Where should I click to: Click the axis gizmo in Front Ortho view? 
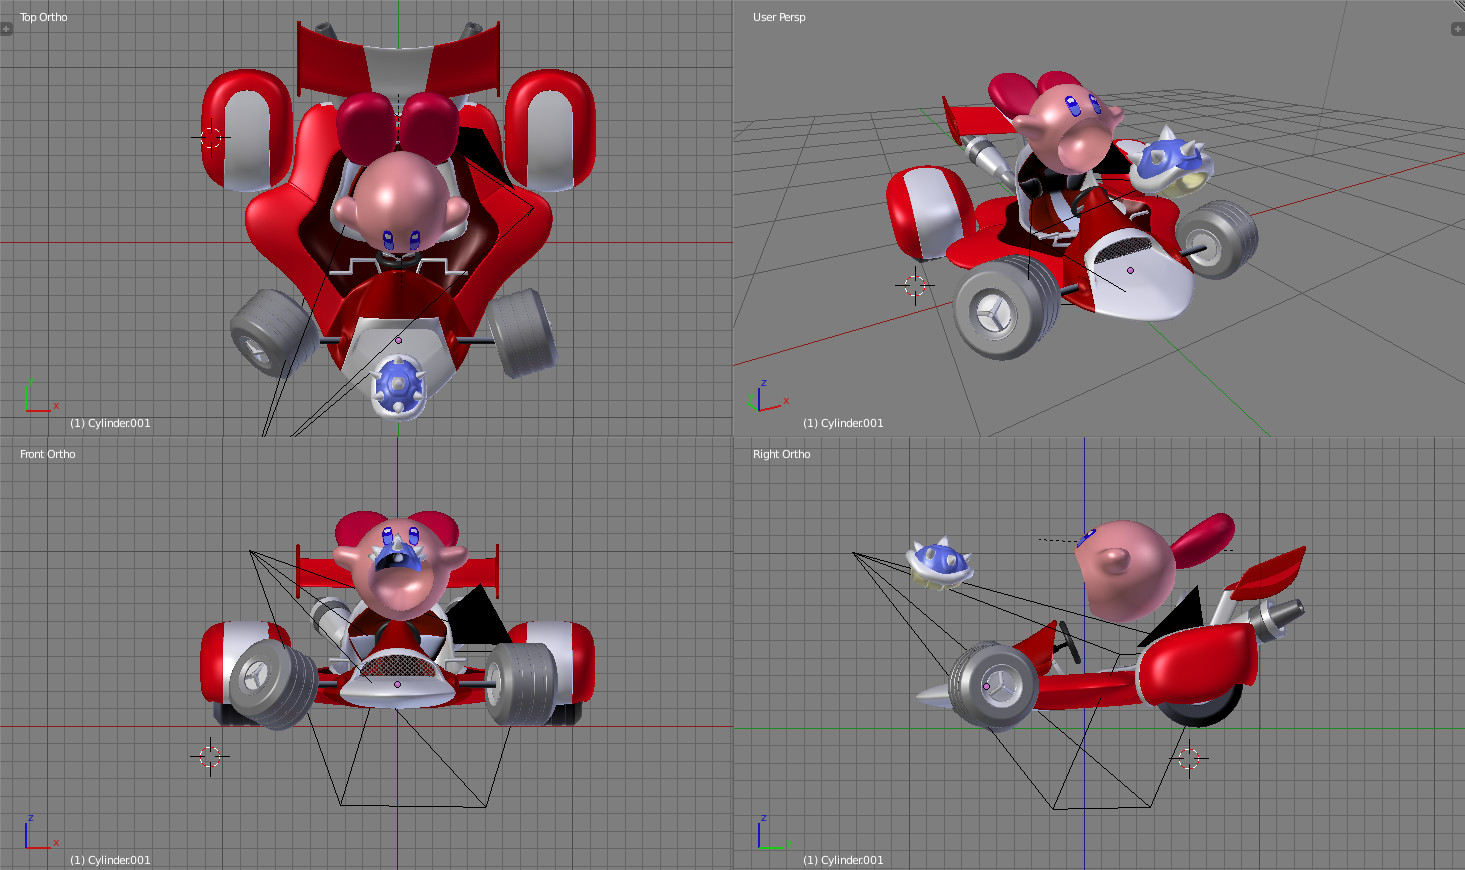pyautogui.click(x=40, y=833)
